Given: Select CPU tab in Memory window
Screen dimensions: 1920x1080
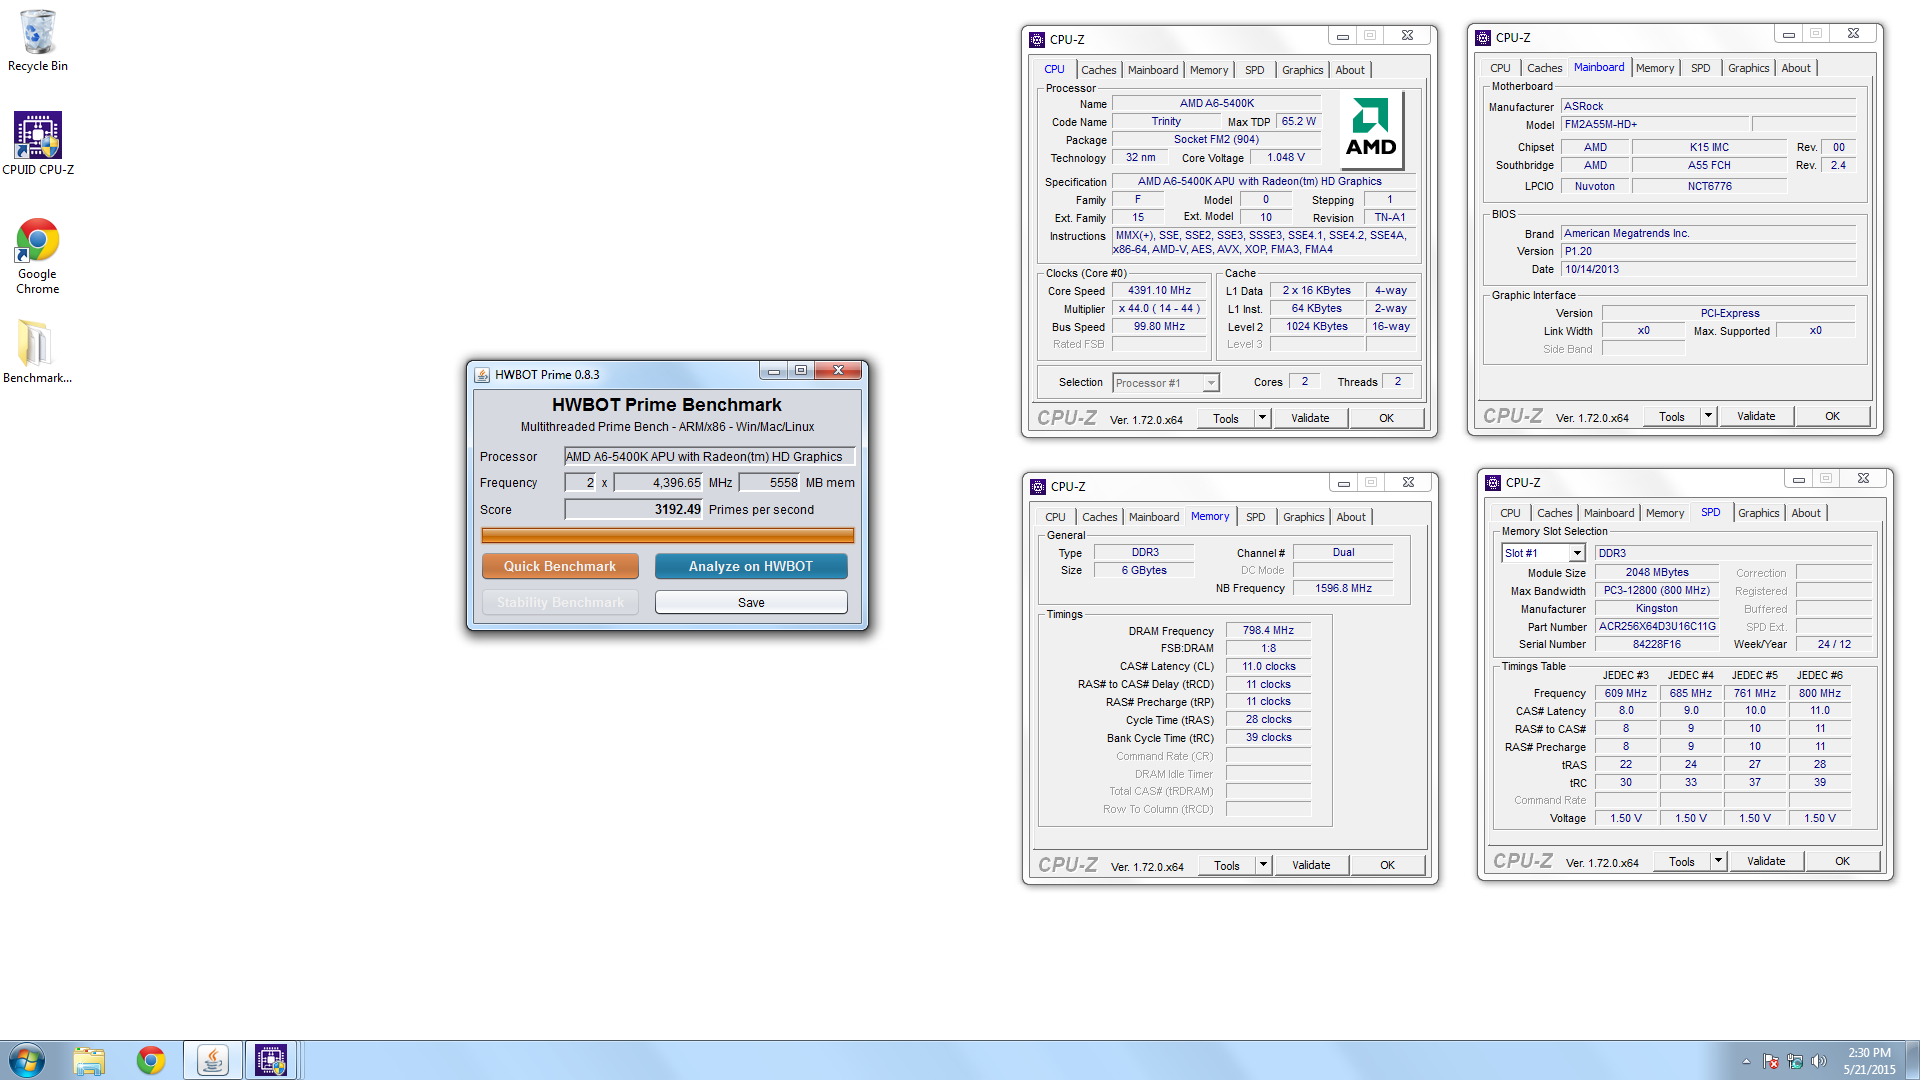Looking at the screenshot, I should 1055,517.
